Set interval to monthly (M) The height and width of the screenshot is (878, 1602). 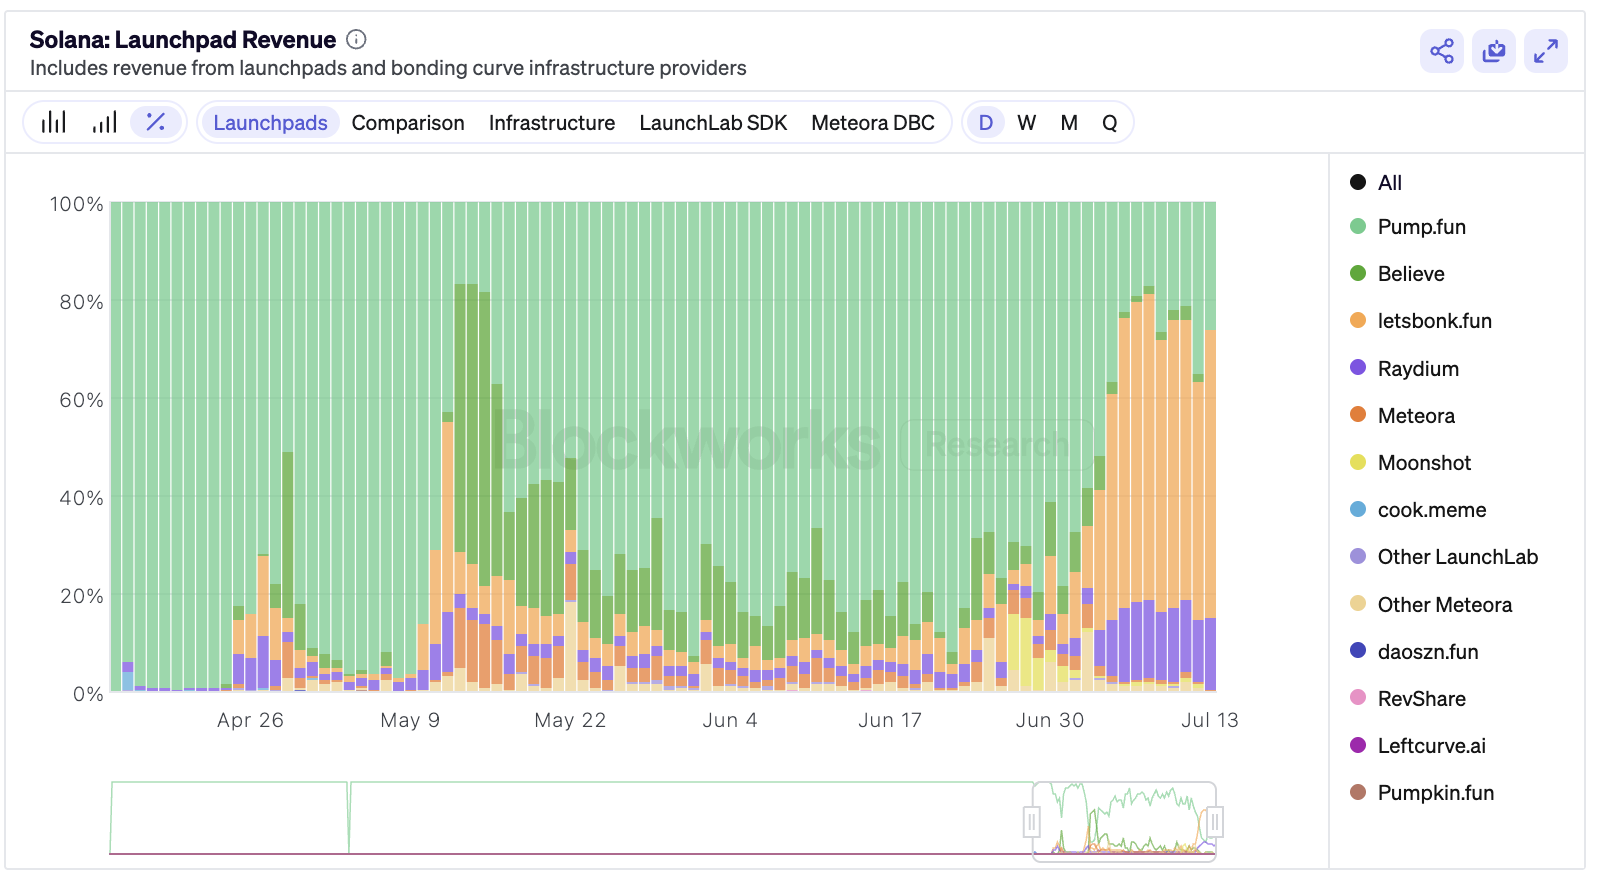pos(1069,123)
